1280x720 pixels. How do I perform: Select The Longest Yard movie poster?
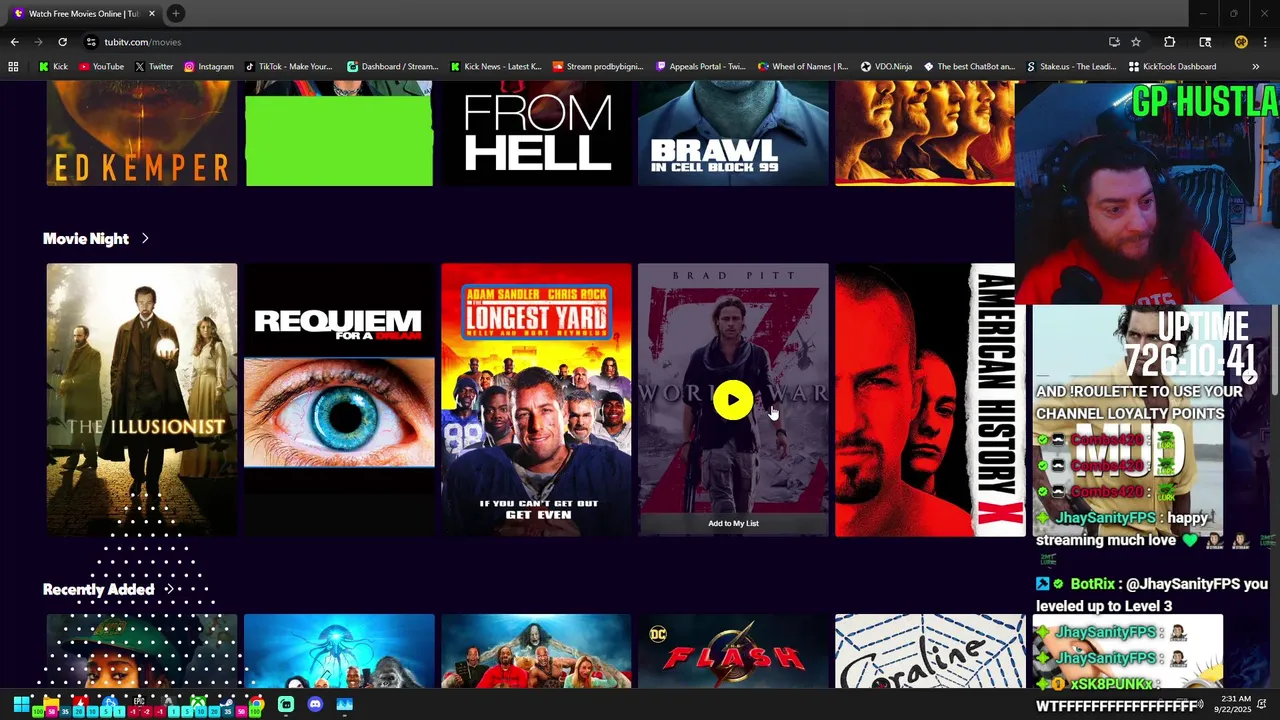[536, 400]
